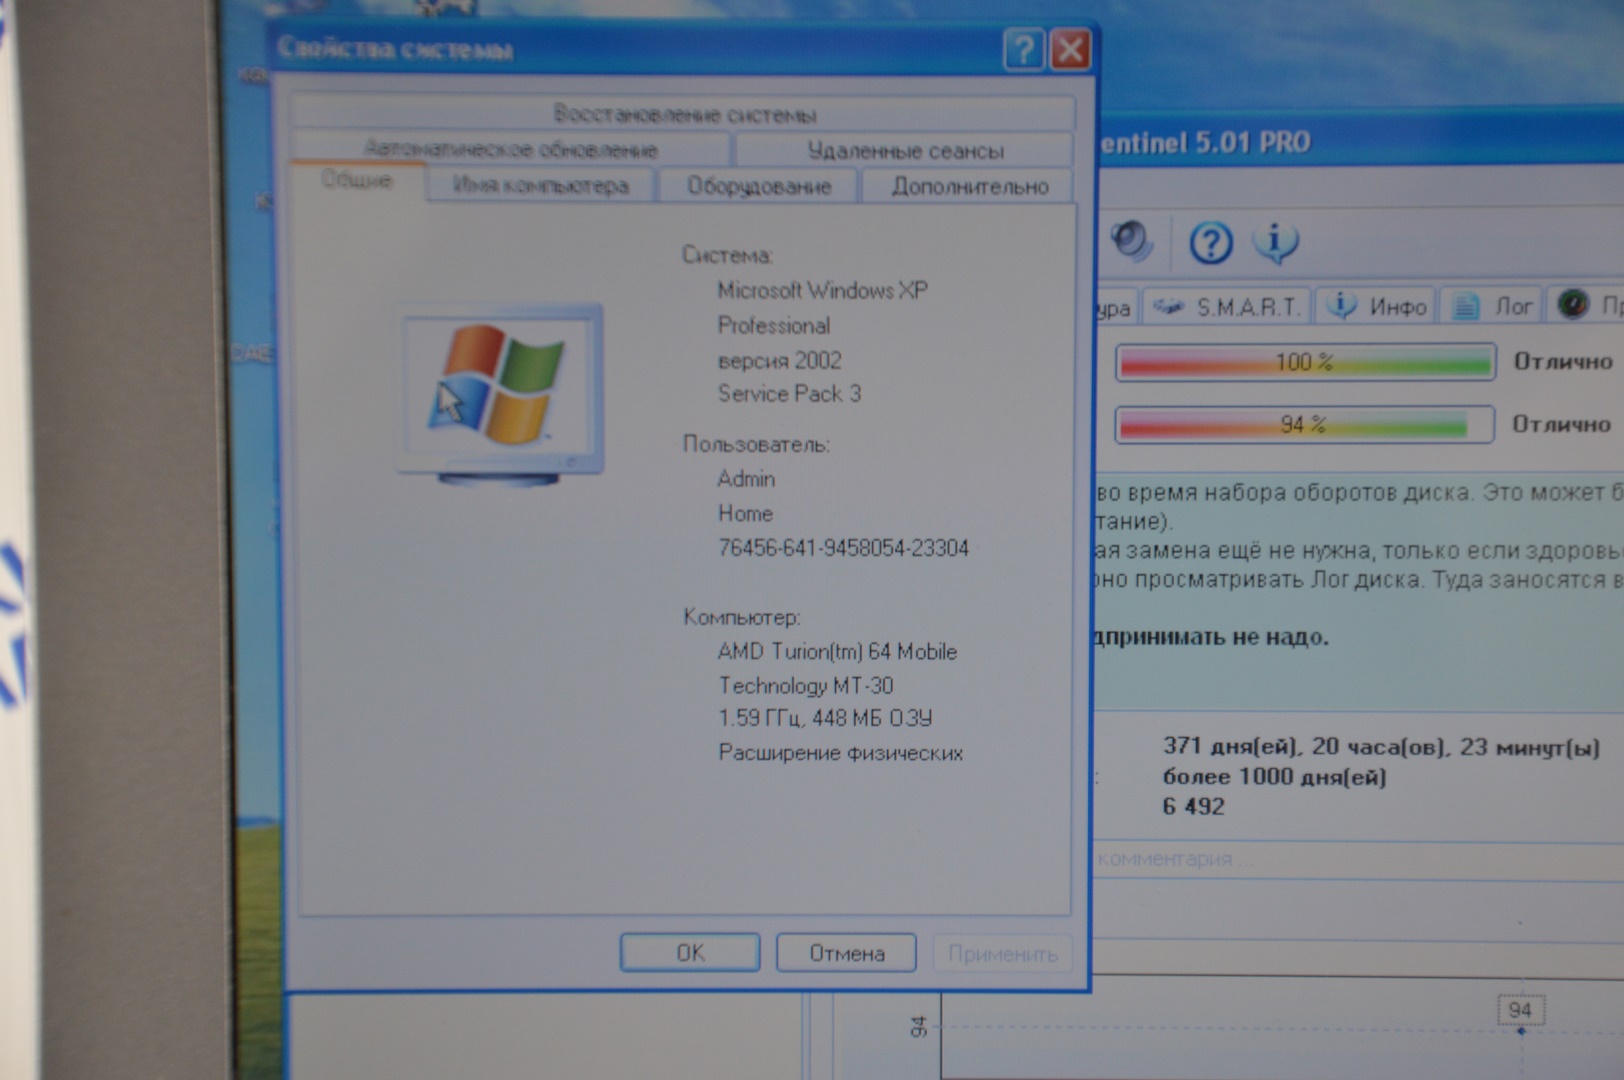Click the question mark help button in title bar
This screenshot has height=1080, width=1624.
pos(1024,49)
